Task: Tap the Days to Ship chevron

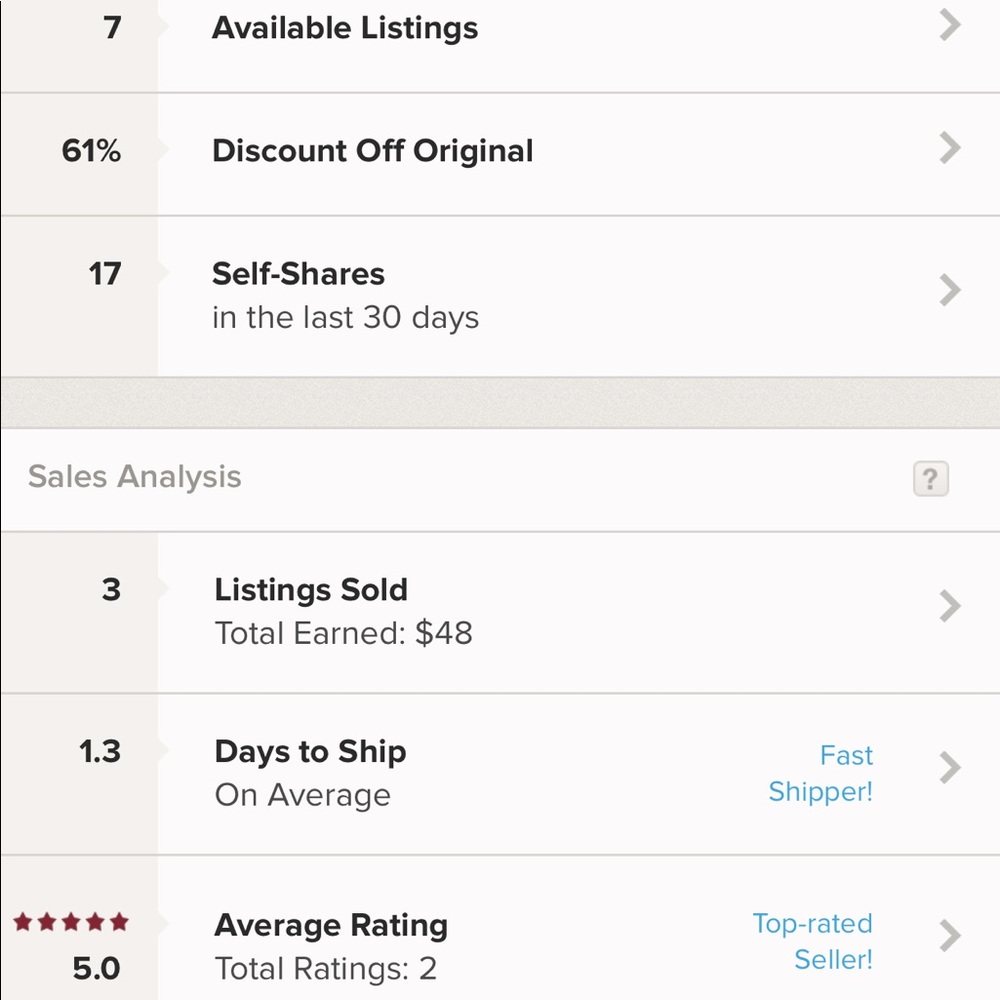Action: click(950, 768)
